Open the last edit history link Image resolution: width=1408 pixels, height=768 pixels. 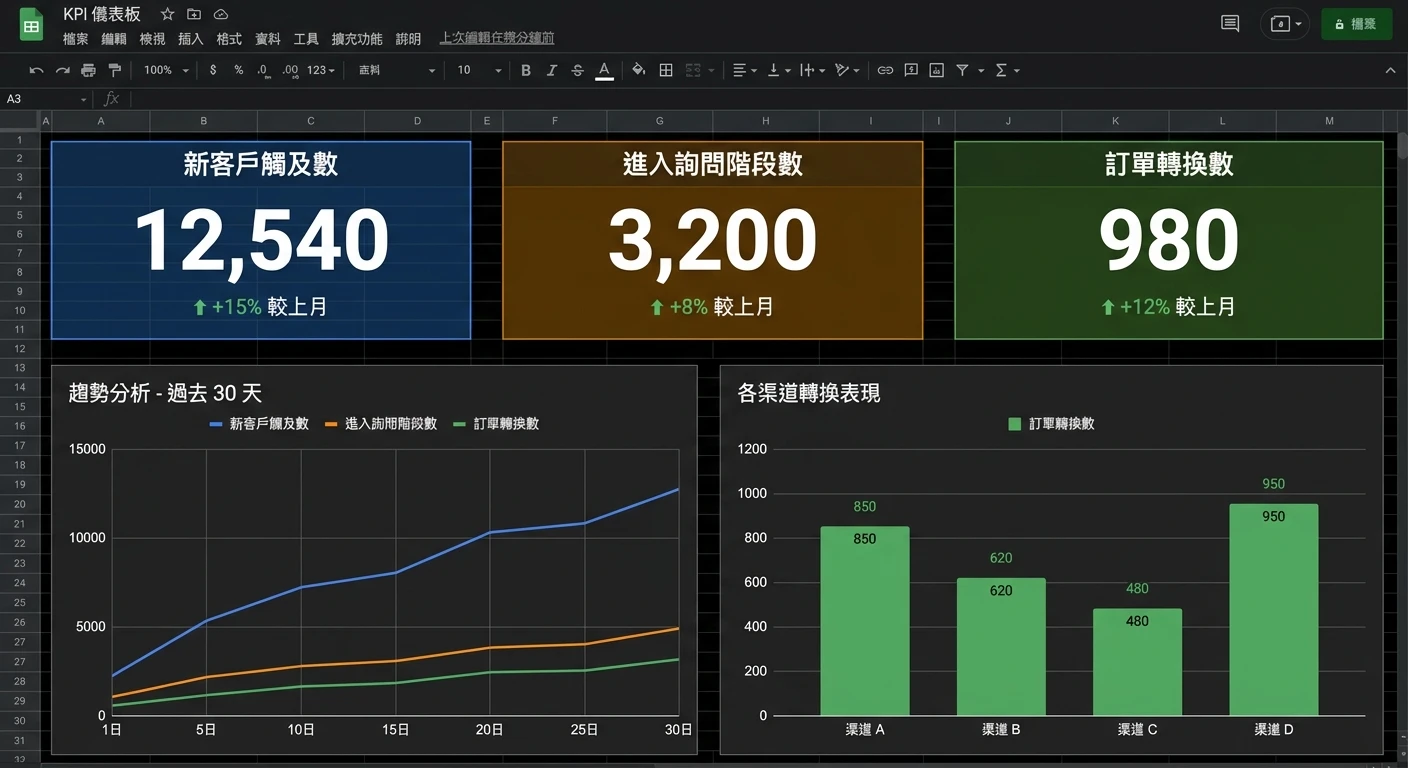click(497, 38)
